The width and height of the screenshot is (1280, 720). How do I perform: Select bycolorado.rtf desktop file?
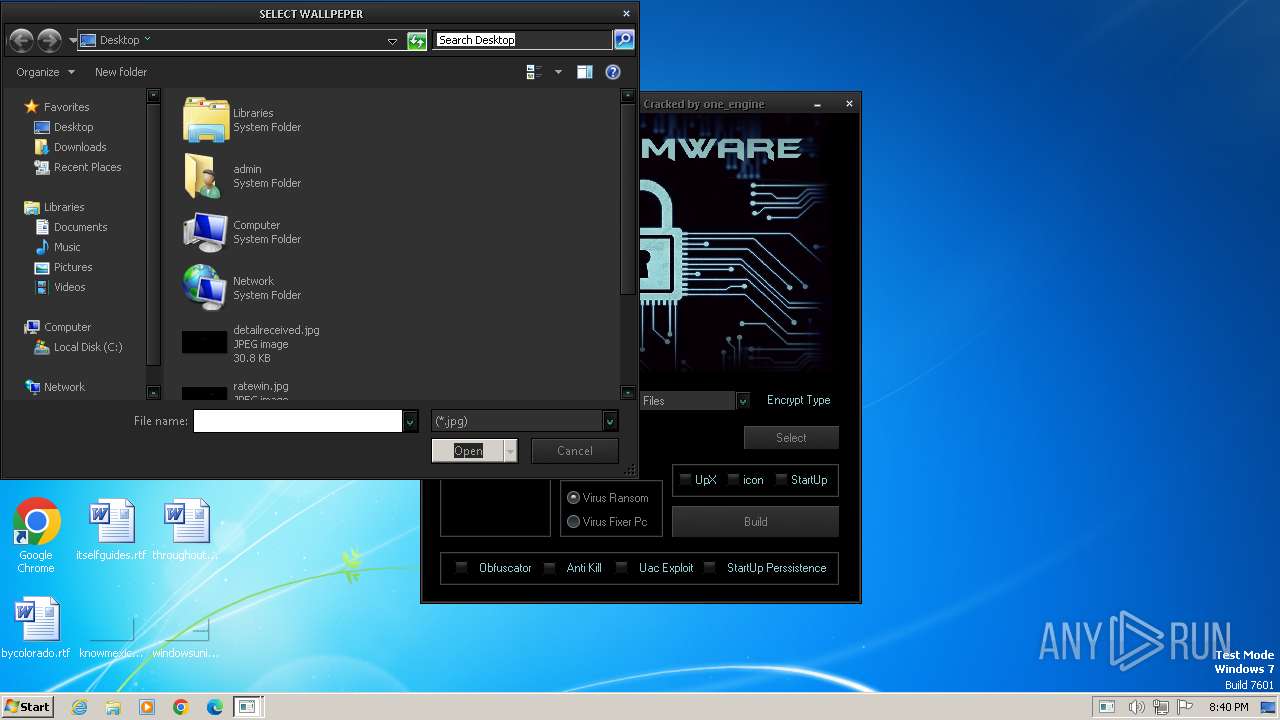[36, 628]
